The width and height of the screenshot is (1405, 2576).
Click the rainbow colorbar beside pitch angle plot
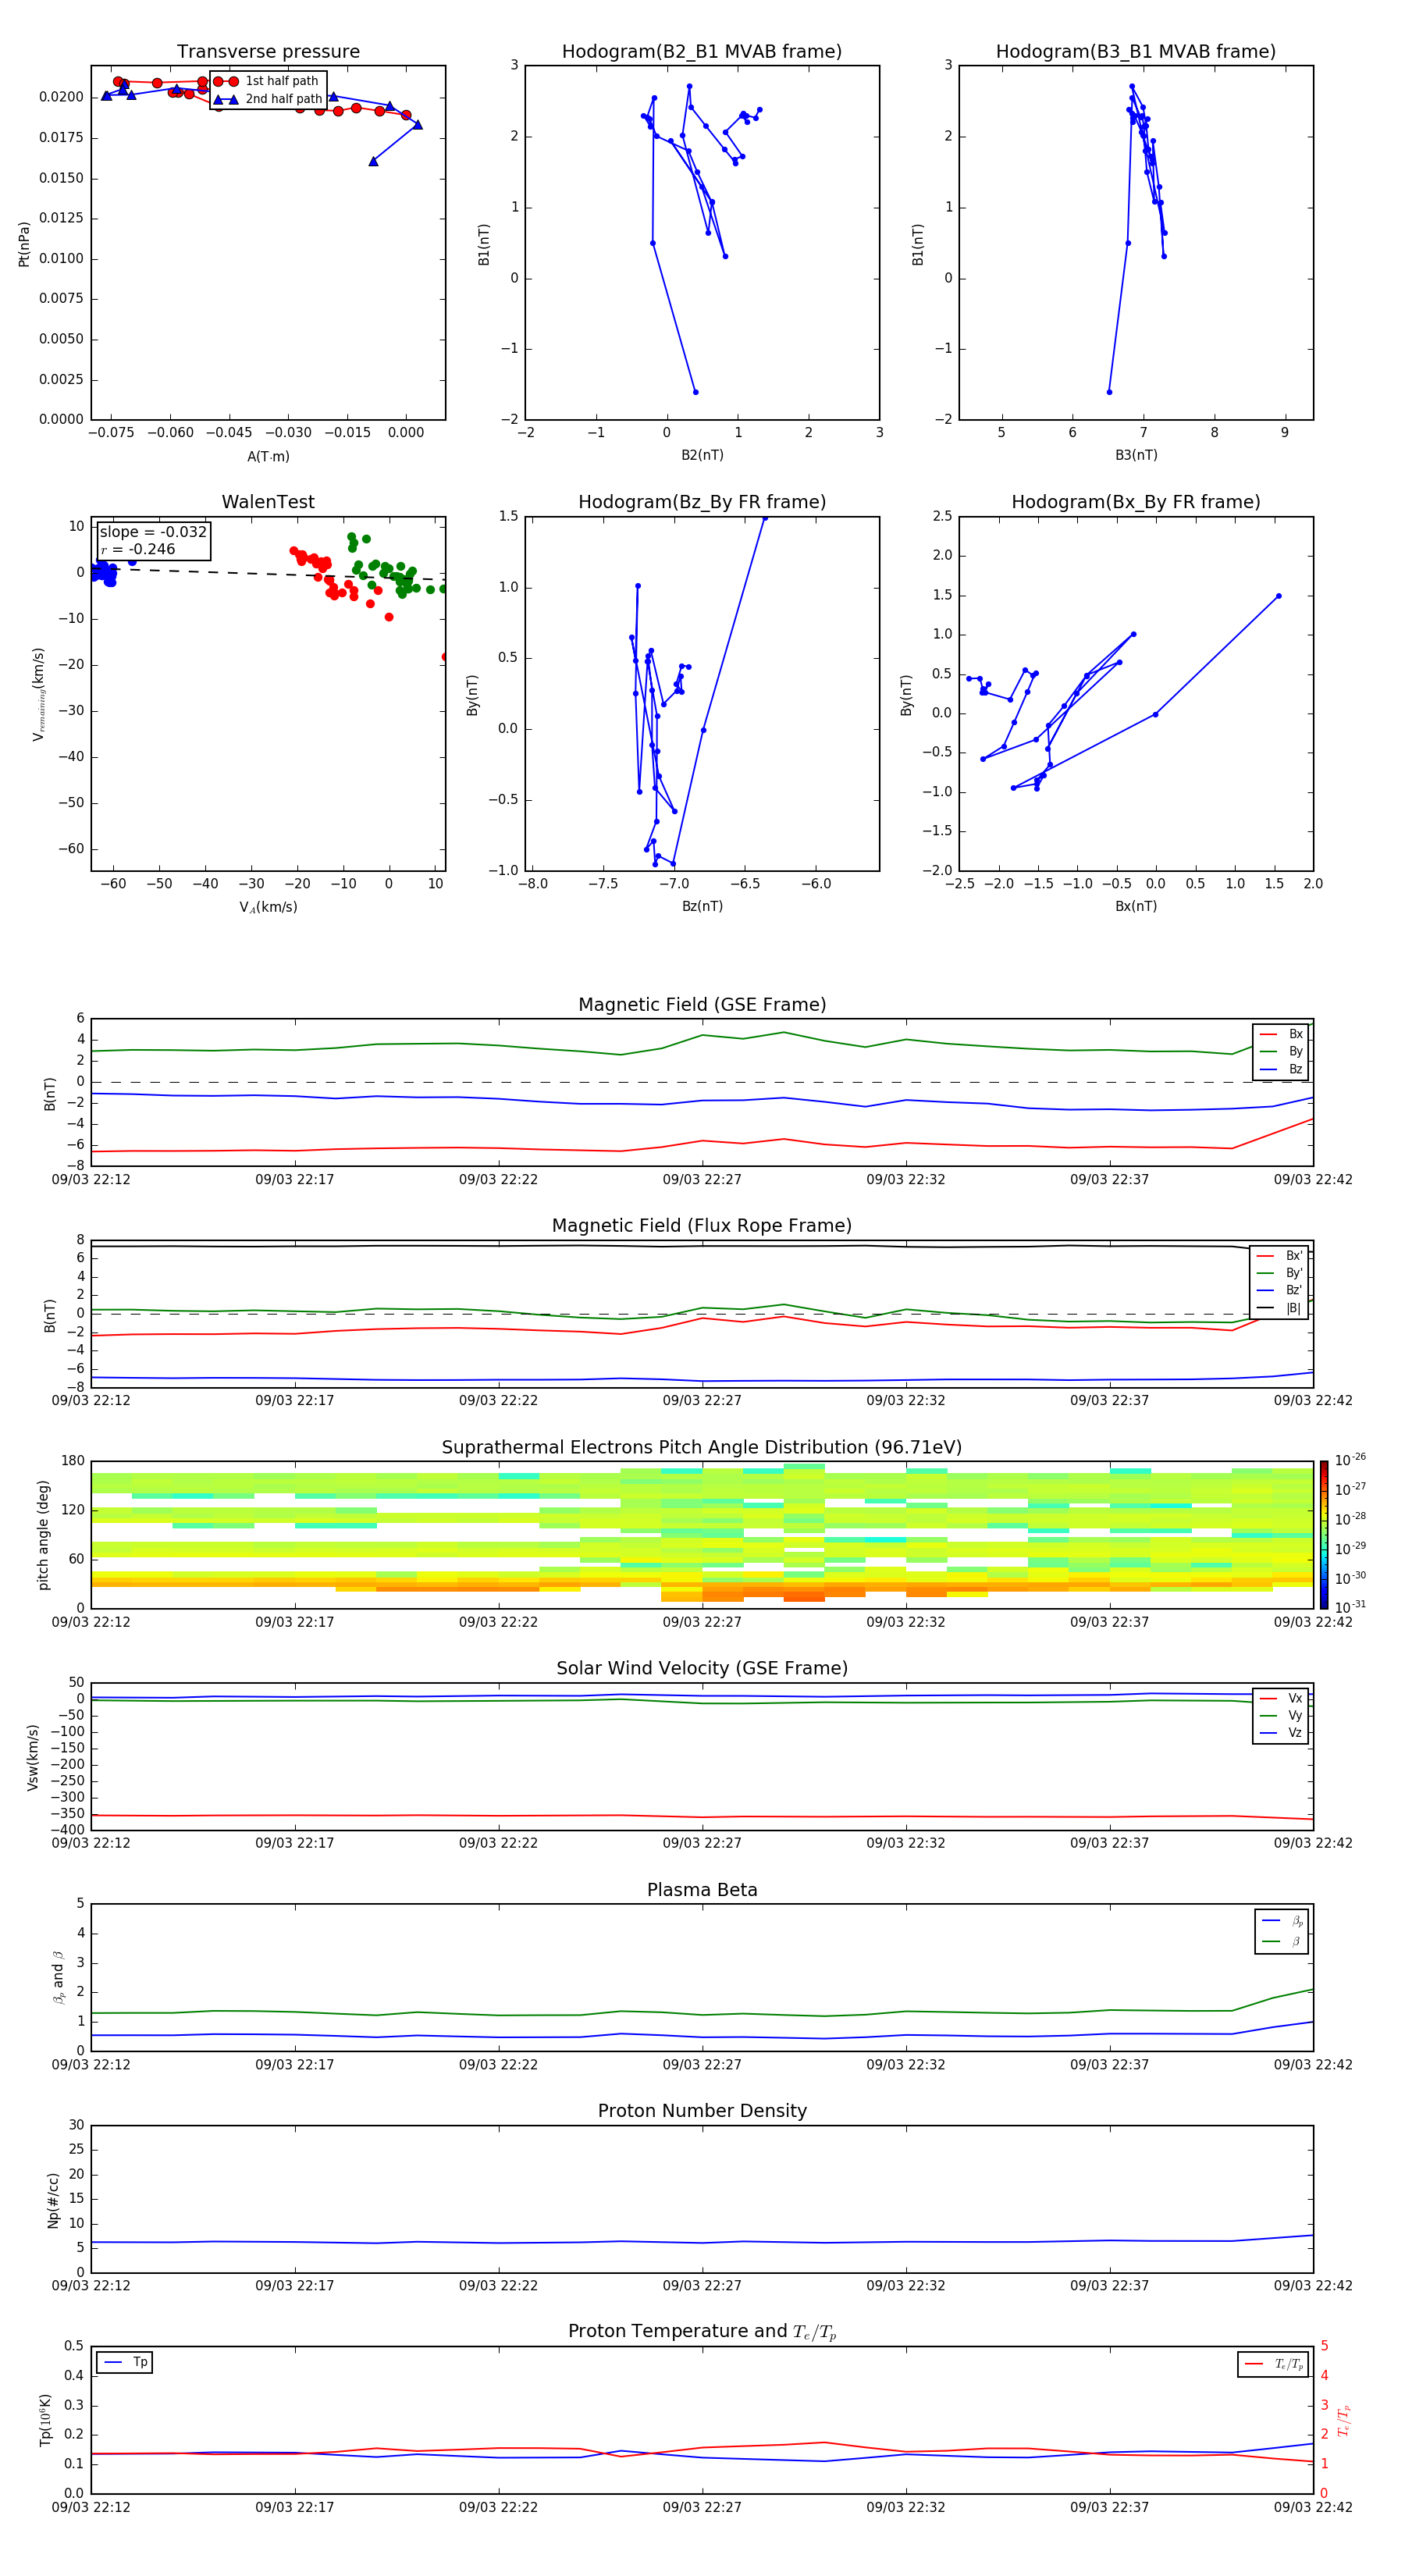[1324, 1535]
